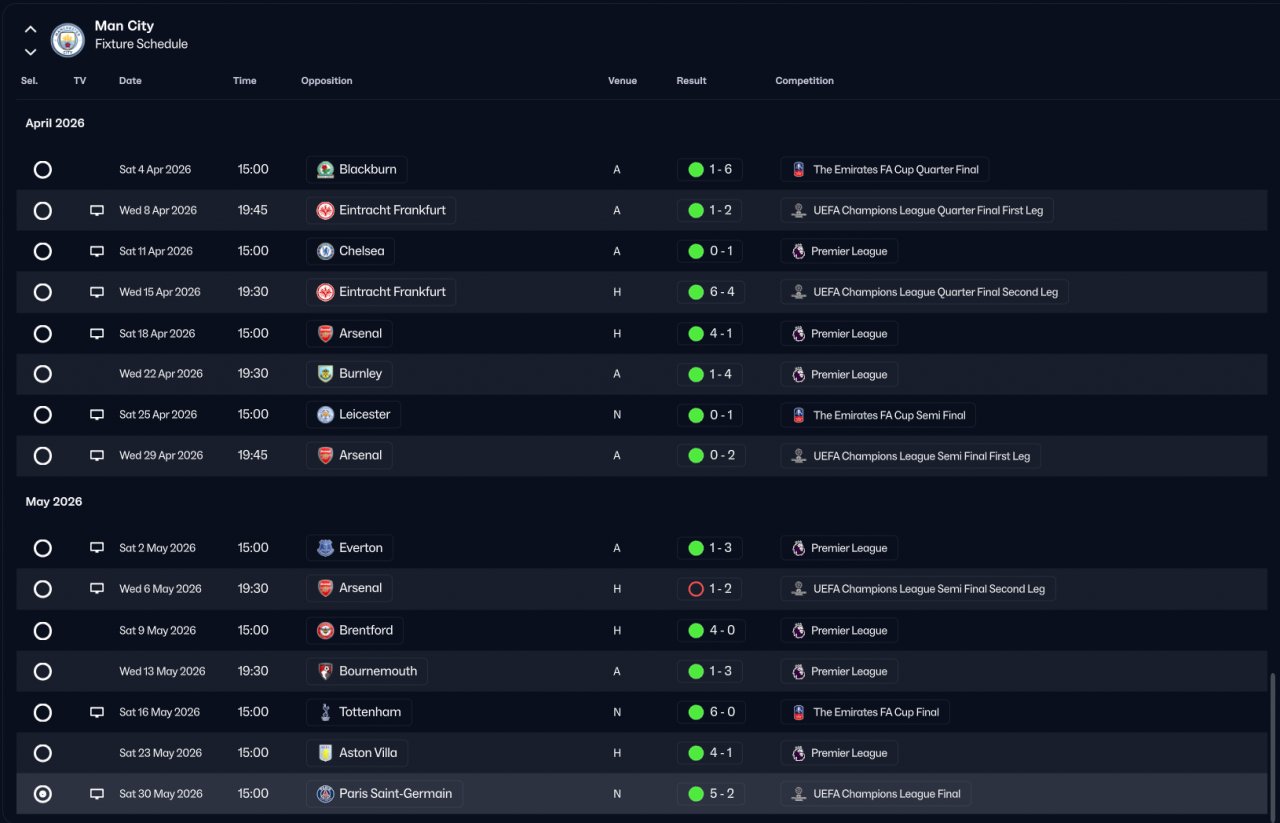Sort by Competition column header
The image size is (1280, 823).
(804, 81)
